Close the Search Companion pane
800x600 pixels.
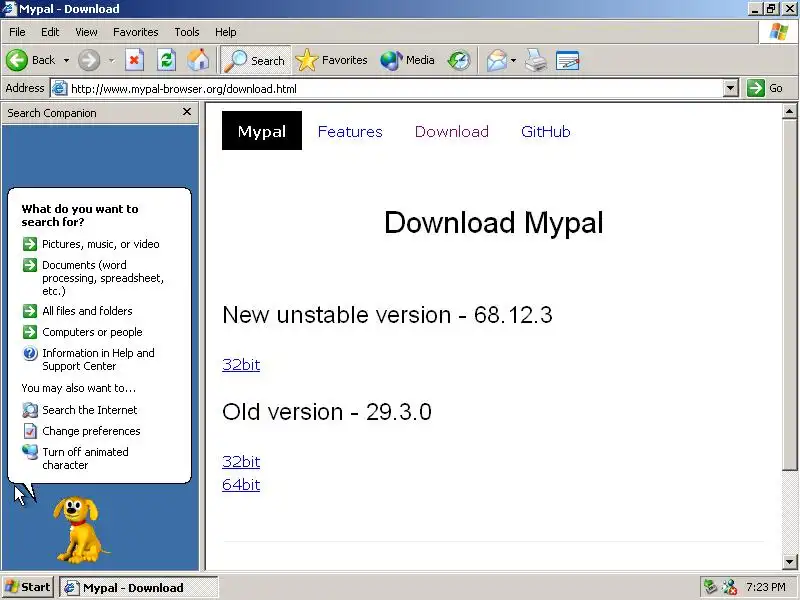pos(187,112)
